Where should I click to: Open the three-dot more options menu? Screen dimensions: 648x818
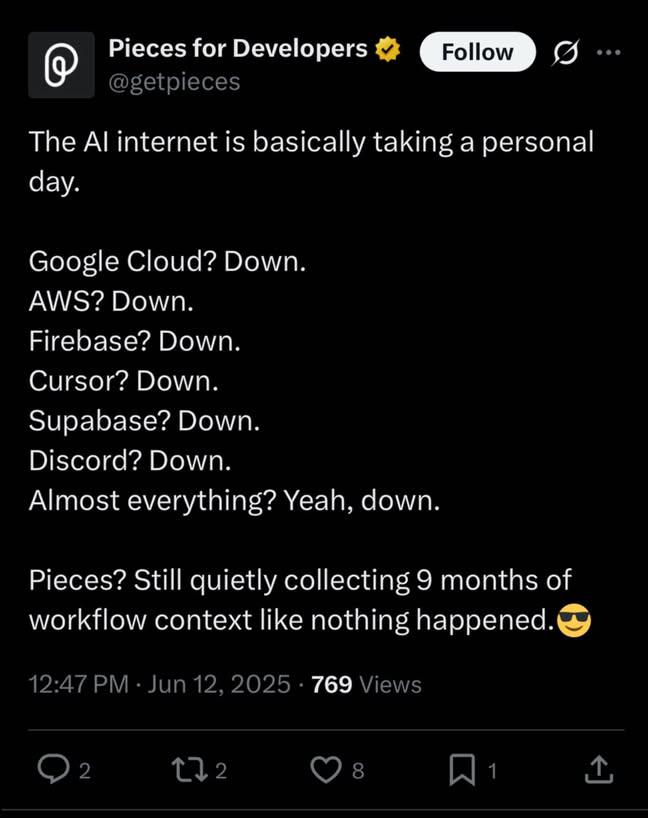(x=608, y=52)
